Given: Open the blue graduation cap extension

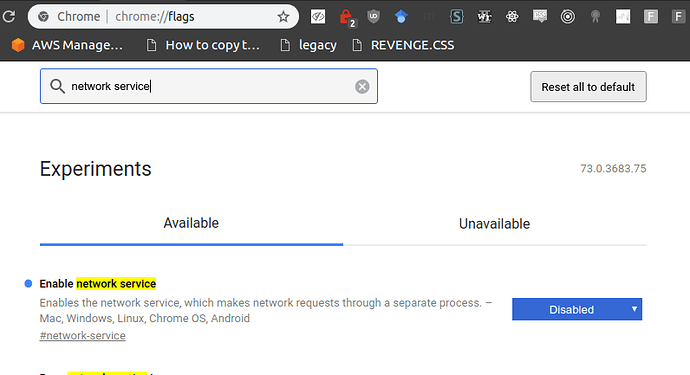Looking at the screenshot, I should click(x=401, y=17).
